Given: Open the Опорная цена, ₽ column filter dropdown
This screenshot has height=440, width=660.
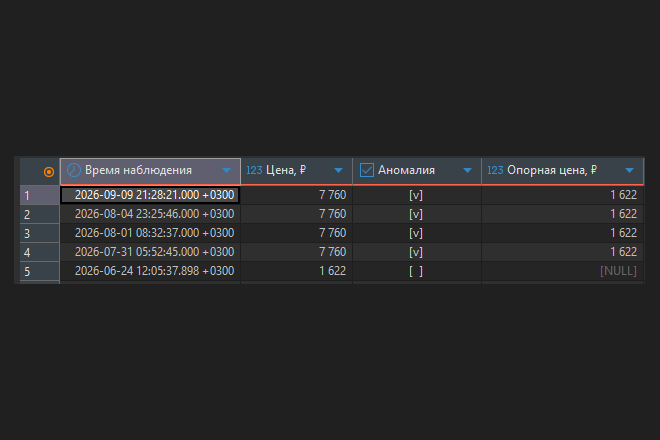Looking at the screenshot, I should [629, 171].
